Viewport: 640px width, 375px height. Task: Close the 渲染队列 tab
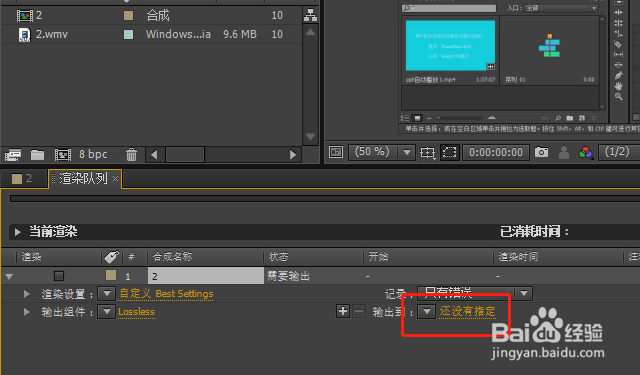click(116, 178)
